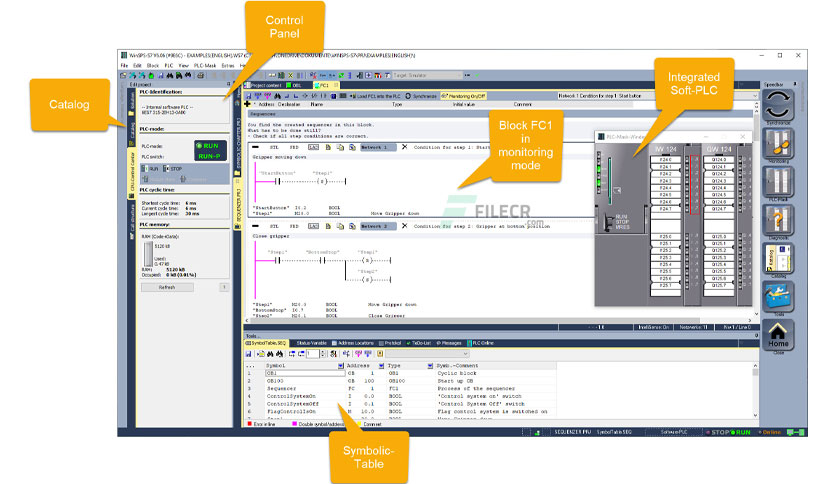Click the save icon in FC1 editor toolbar
The image size is (836, 484).
click(248, 96)
